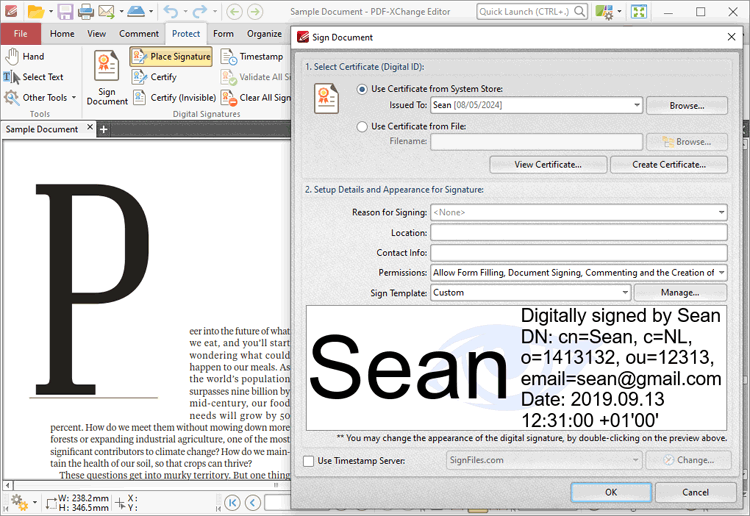Image resolution: width=750 pixels, height=516 pixels.
Task: Open the File menu
Action: click(x=21, y=33)
